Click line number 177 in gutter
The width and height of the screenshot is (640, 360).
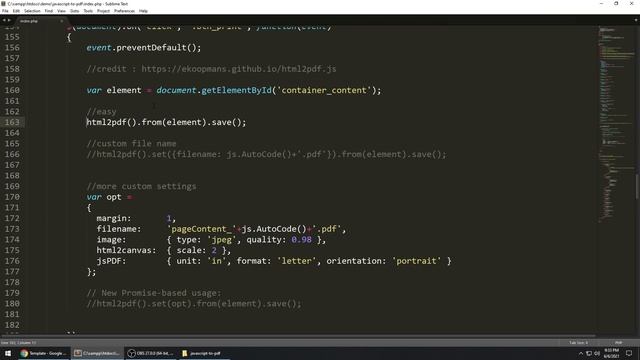coord(12,271)
